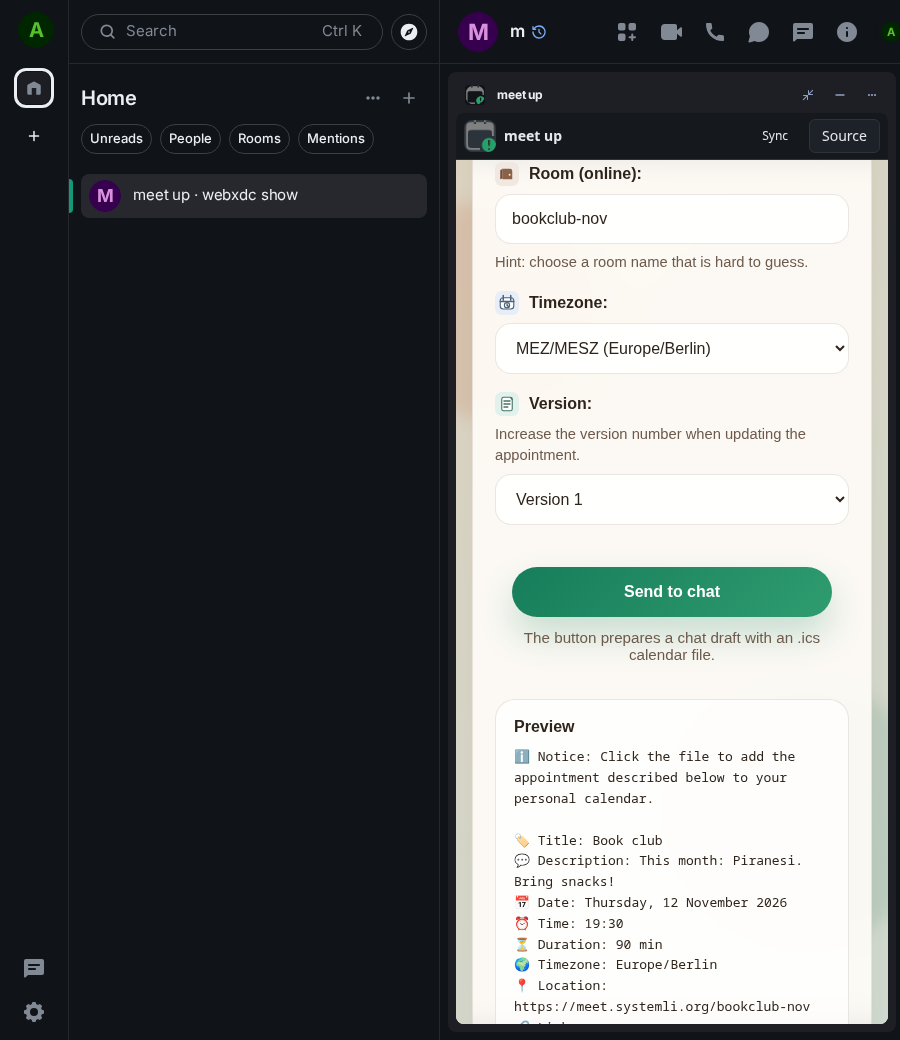
Task: Click the Title: Book club line in the preview
Action: (588, 840)
